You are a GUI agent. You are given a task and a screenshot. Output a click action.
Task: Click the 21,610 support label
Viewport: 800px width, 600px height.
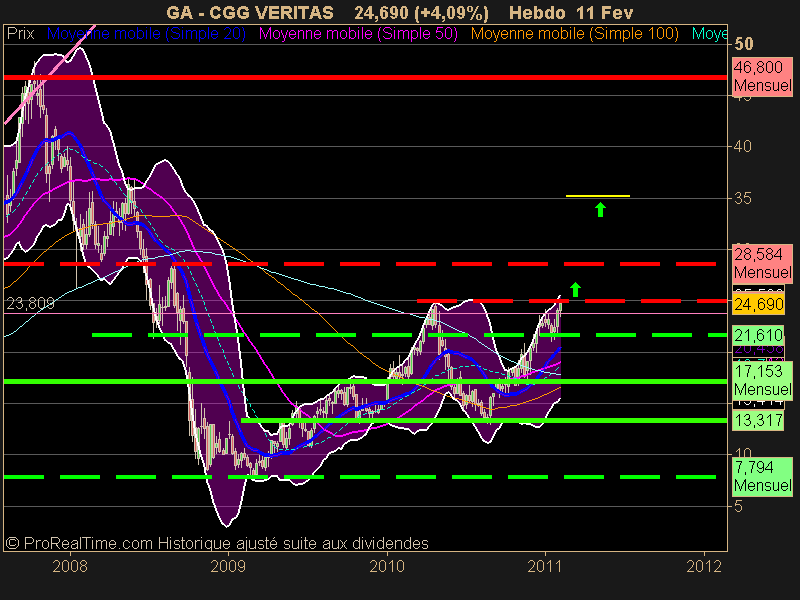[758, 335]
